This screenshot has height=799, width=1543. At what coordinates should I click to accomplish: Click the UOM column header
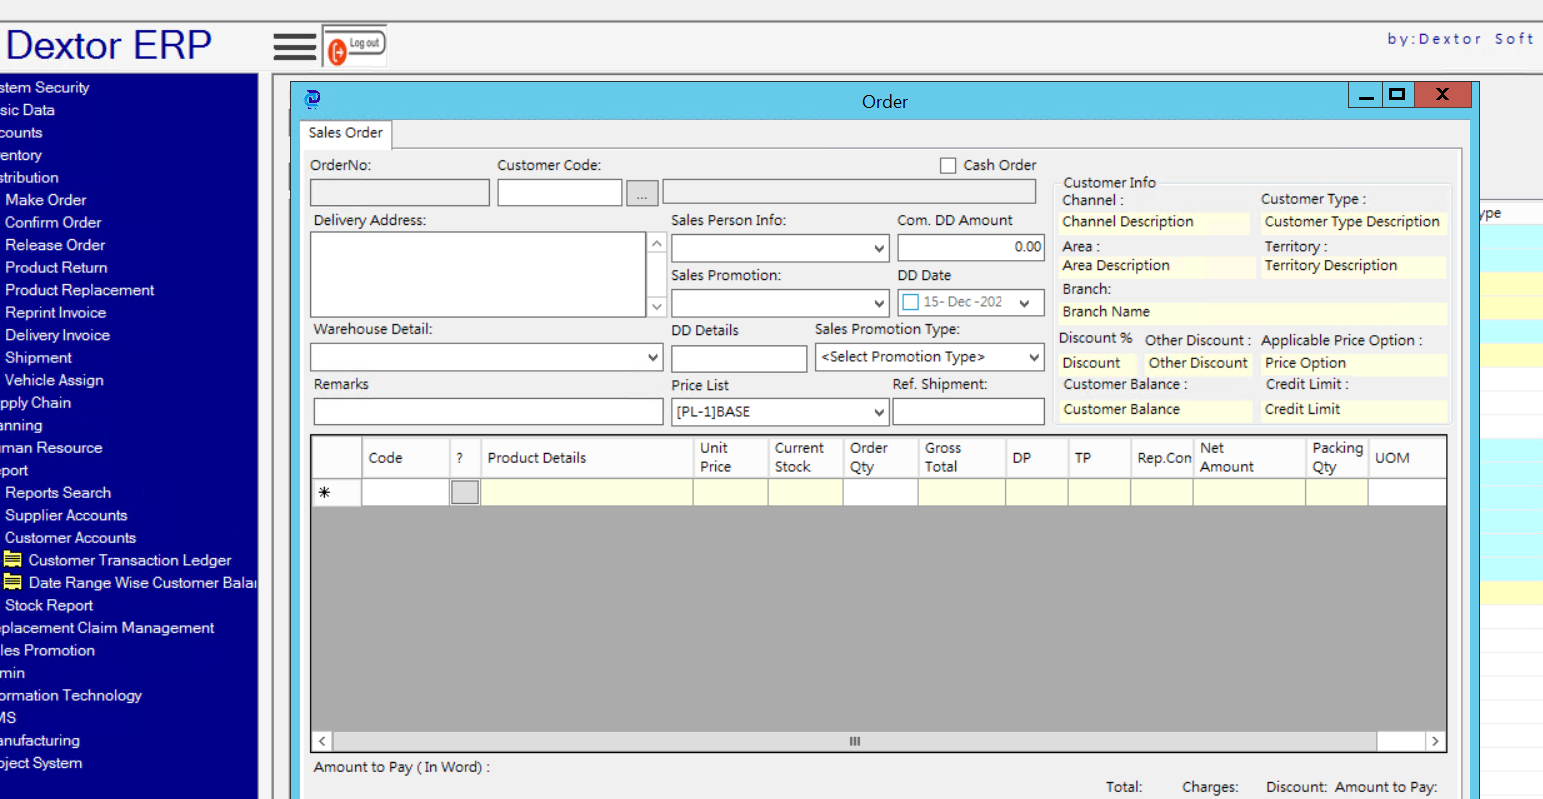pos(1407,458)
